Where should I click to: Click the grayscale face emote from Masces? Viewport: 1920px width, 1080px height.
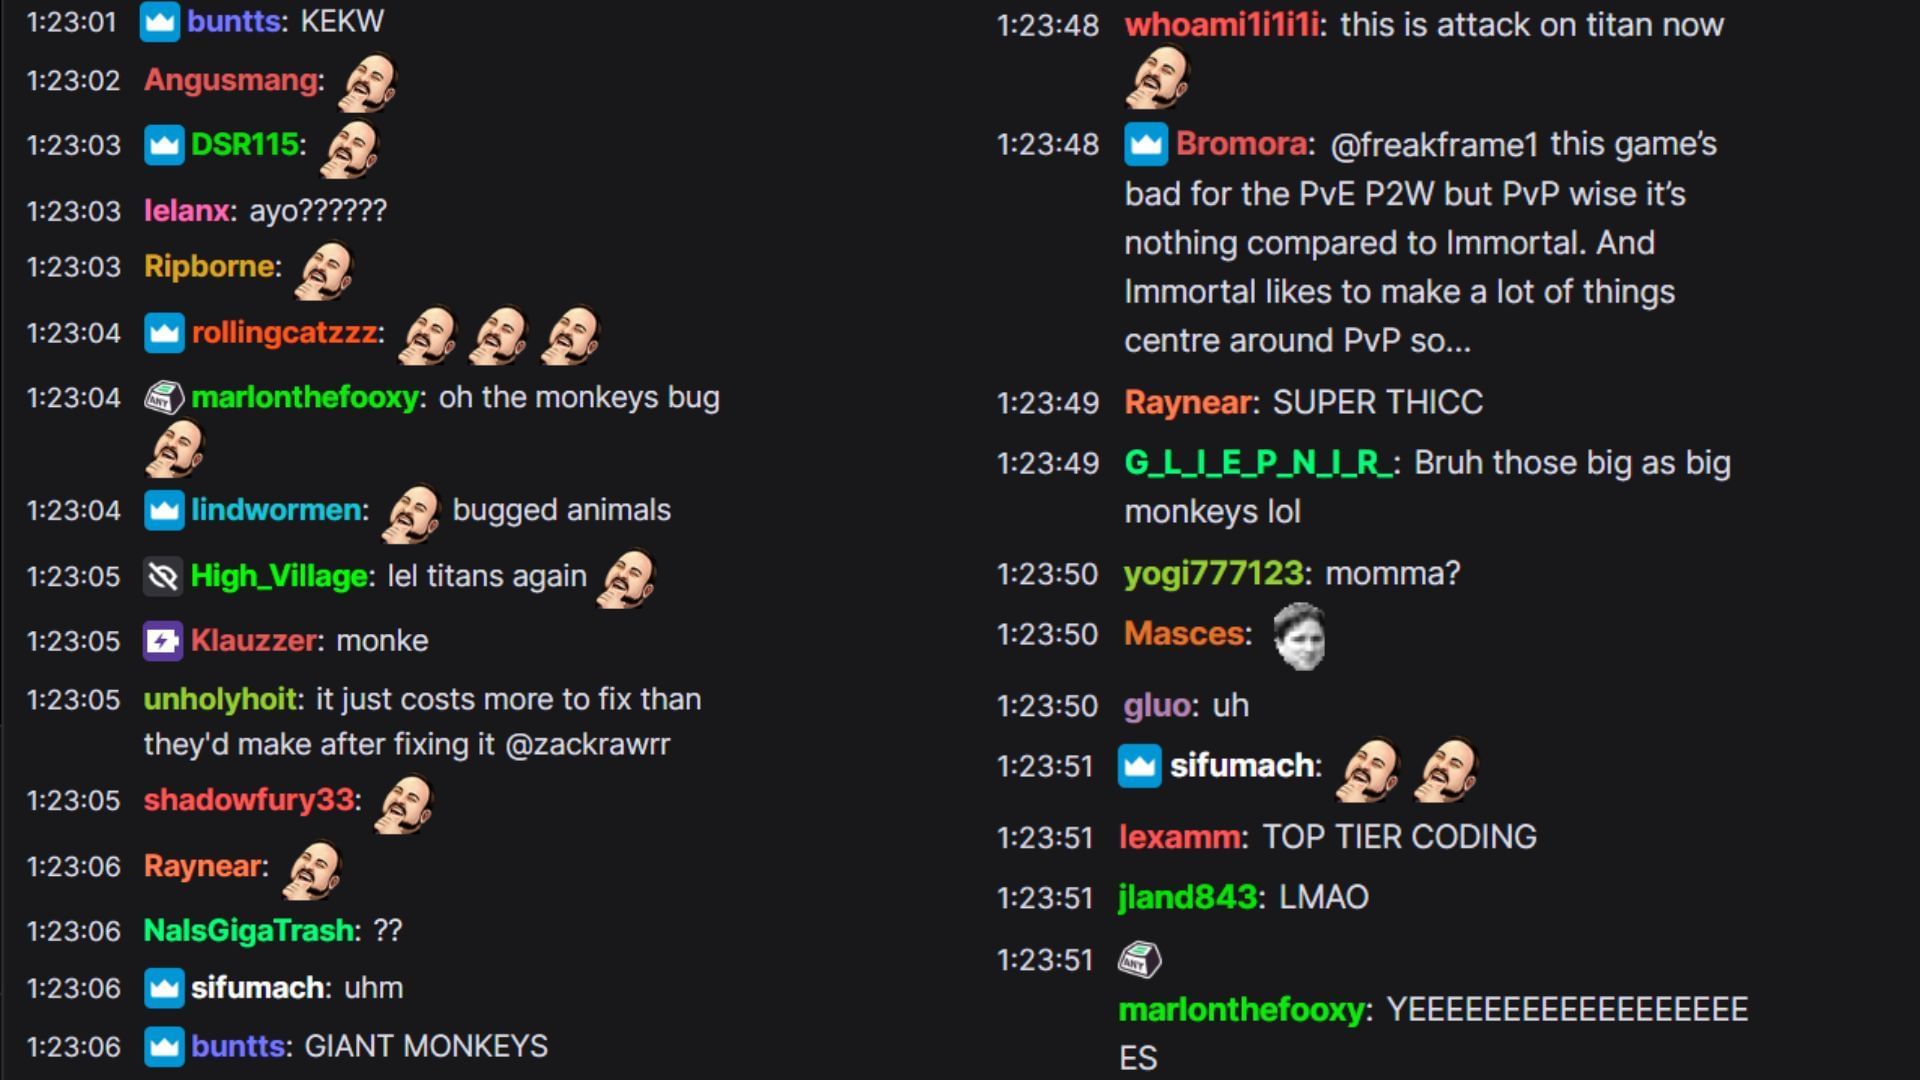(1299, 636)
